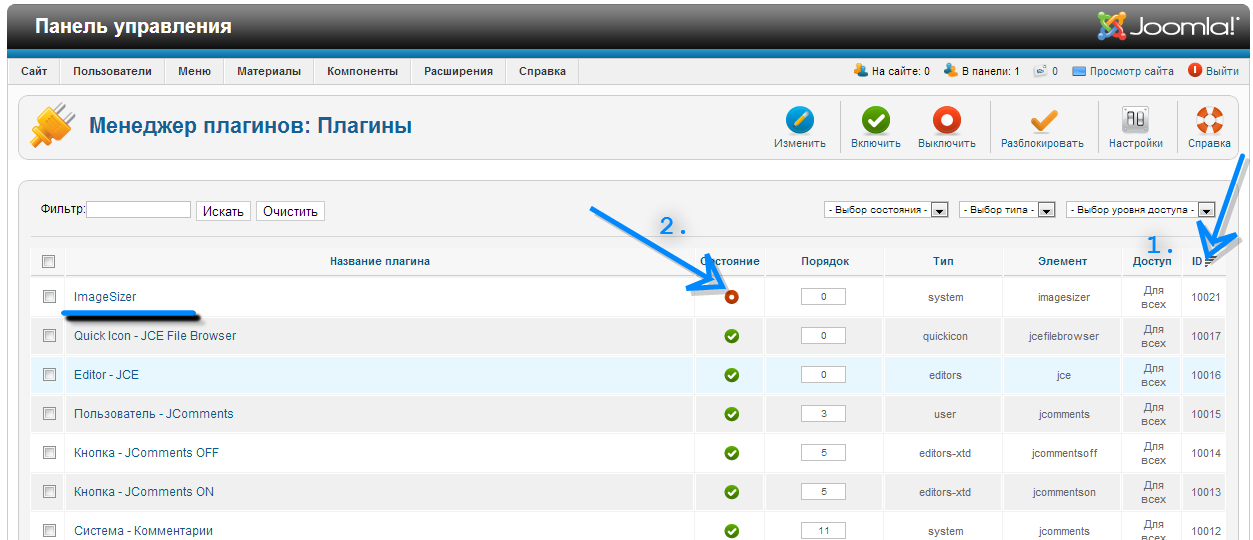
Task: Toggle the red status icon for ImageSizer
Action: pos(731,297)
